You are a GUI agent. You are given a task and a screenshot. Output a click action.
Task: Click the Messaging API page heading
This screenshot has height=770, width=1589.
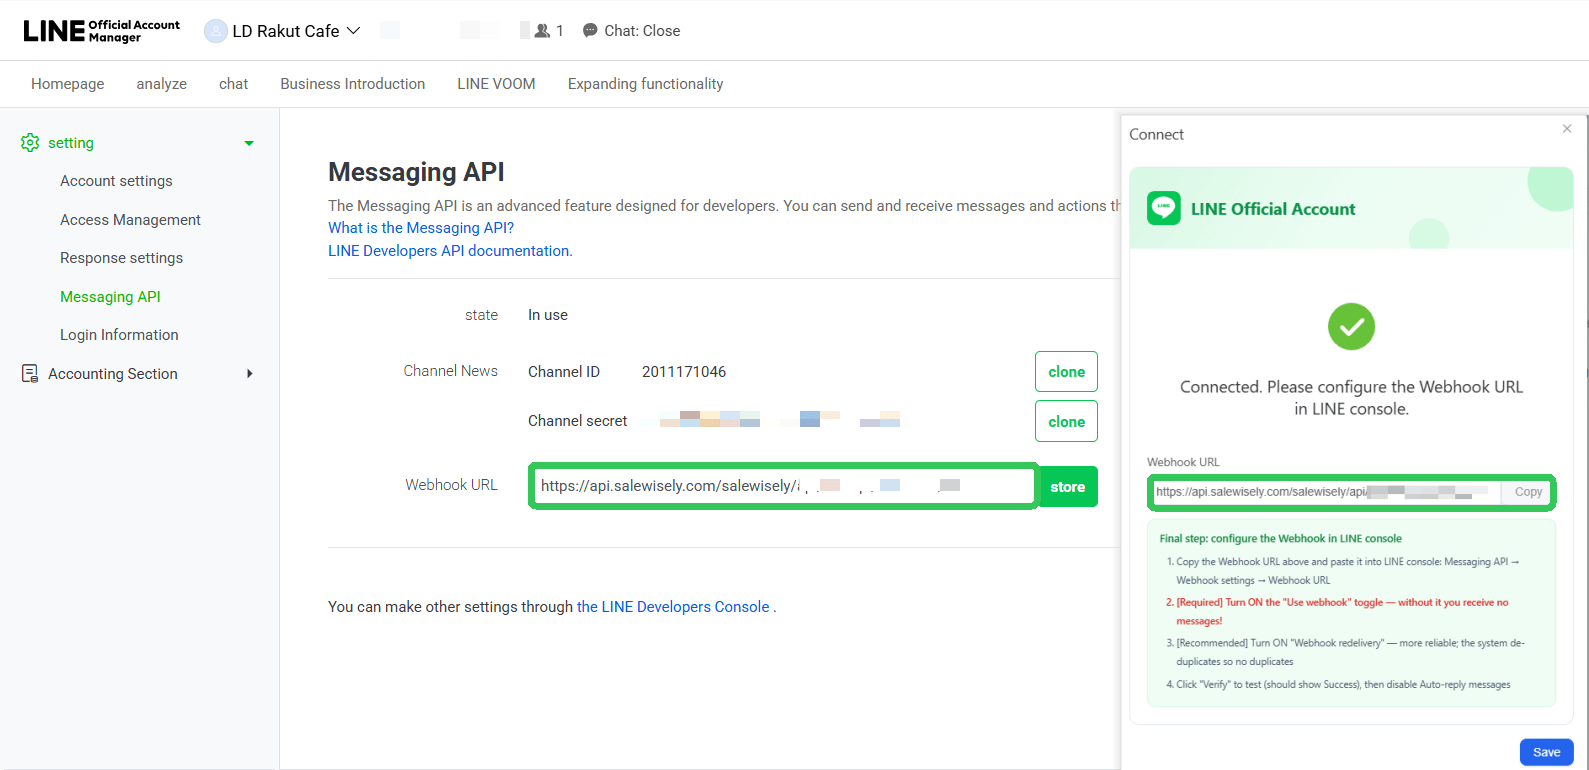tap(416, 172)
